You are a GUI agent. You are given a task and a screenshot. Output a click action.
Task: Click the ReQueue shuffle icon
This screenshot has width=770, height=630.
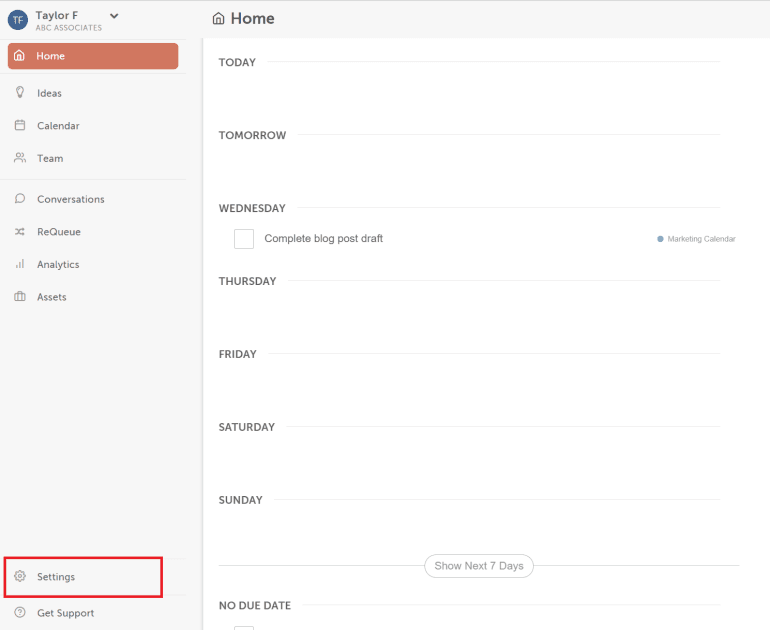coord(20,231)
